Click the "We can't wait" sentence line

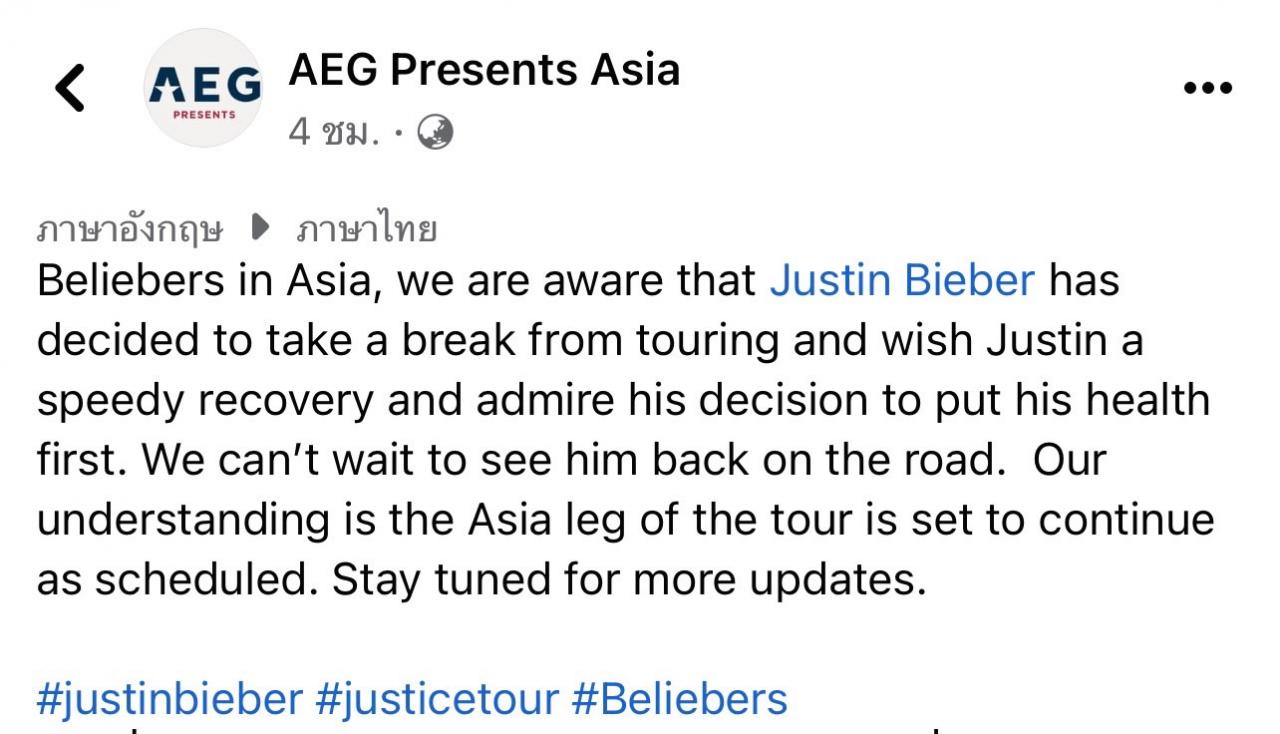tap(572, 461)
